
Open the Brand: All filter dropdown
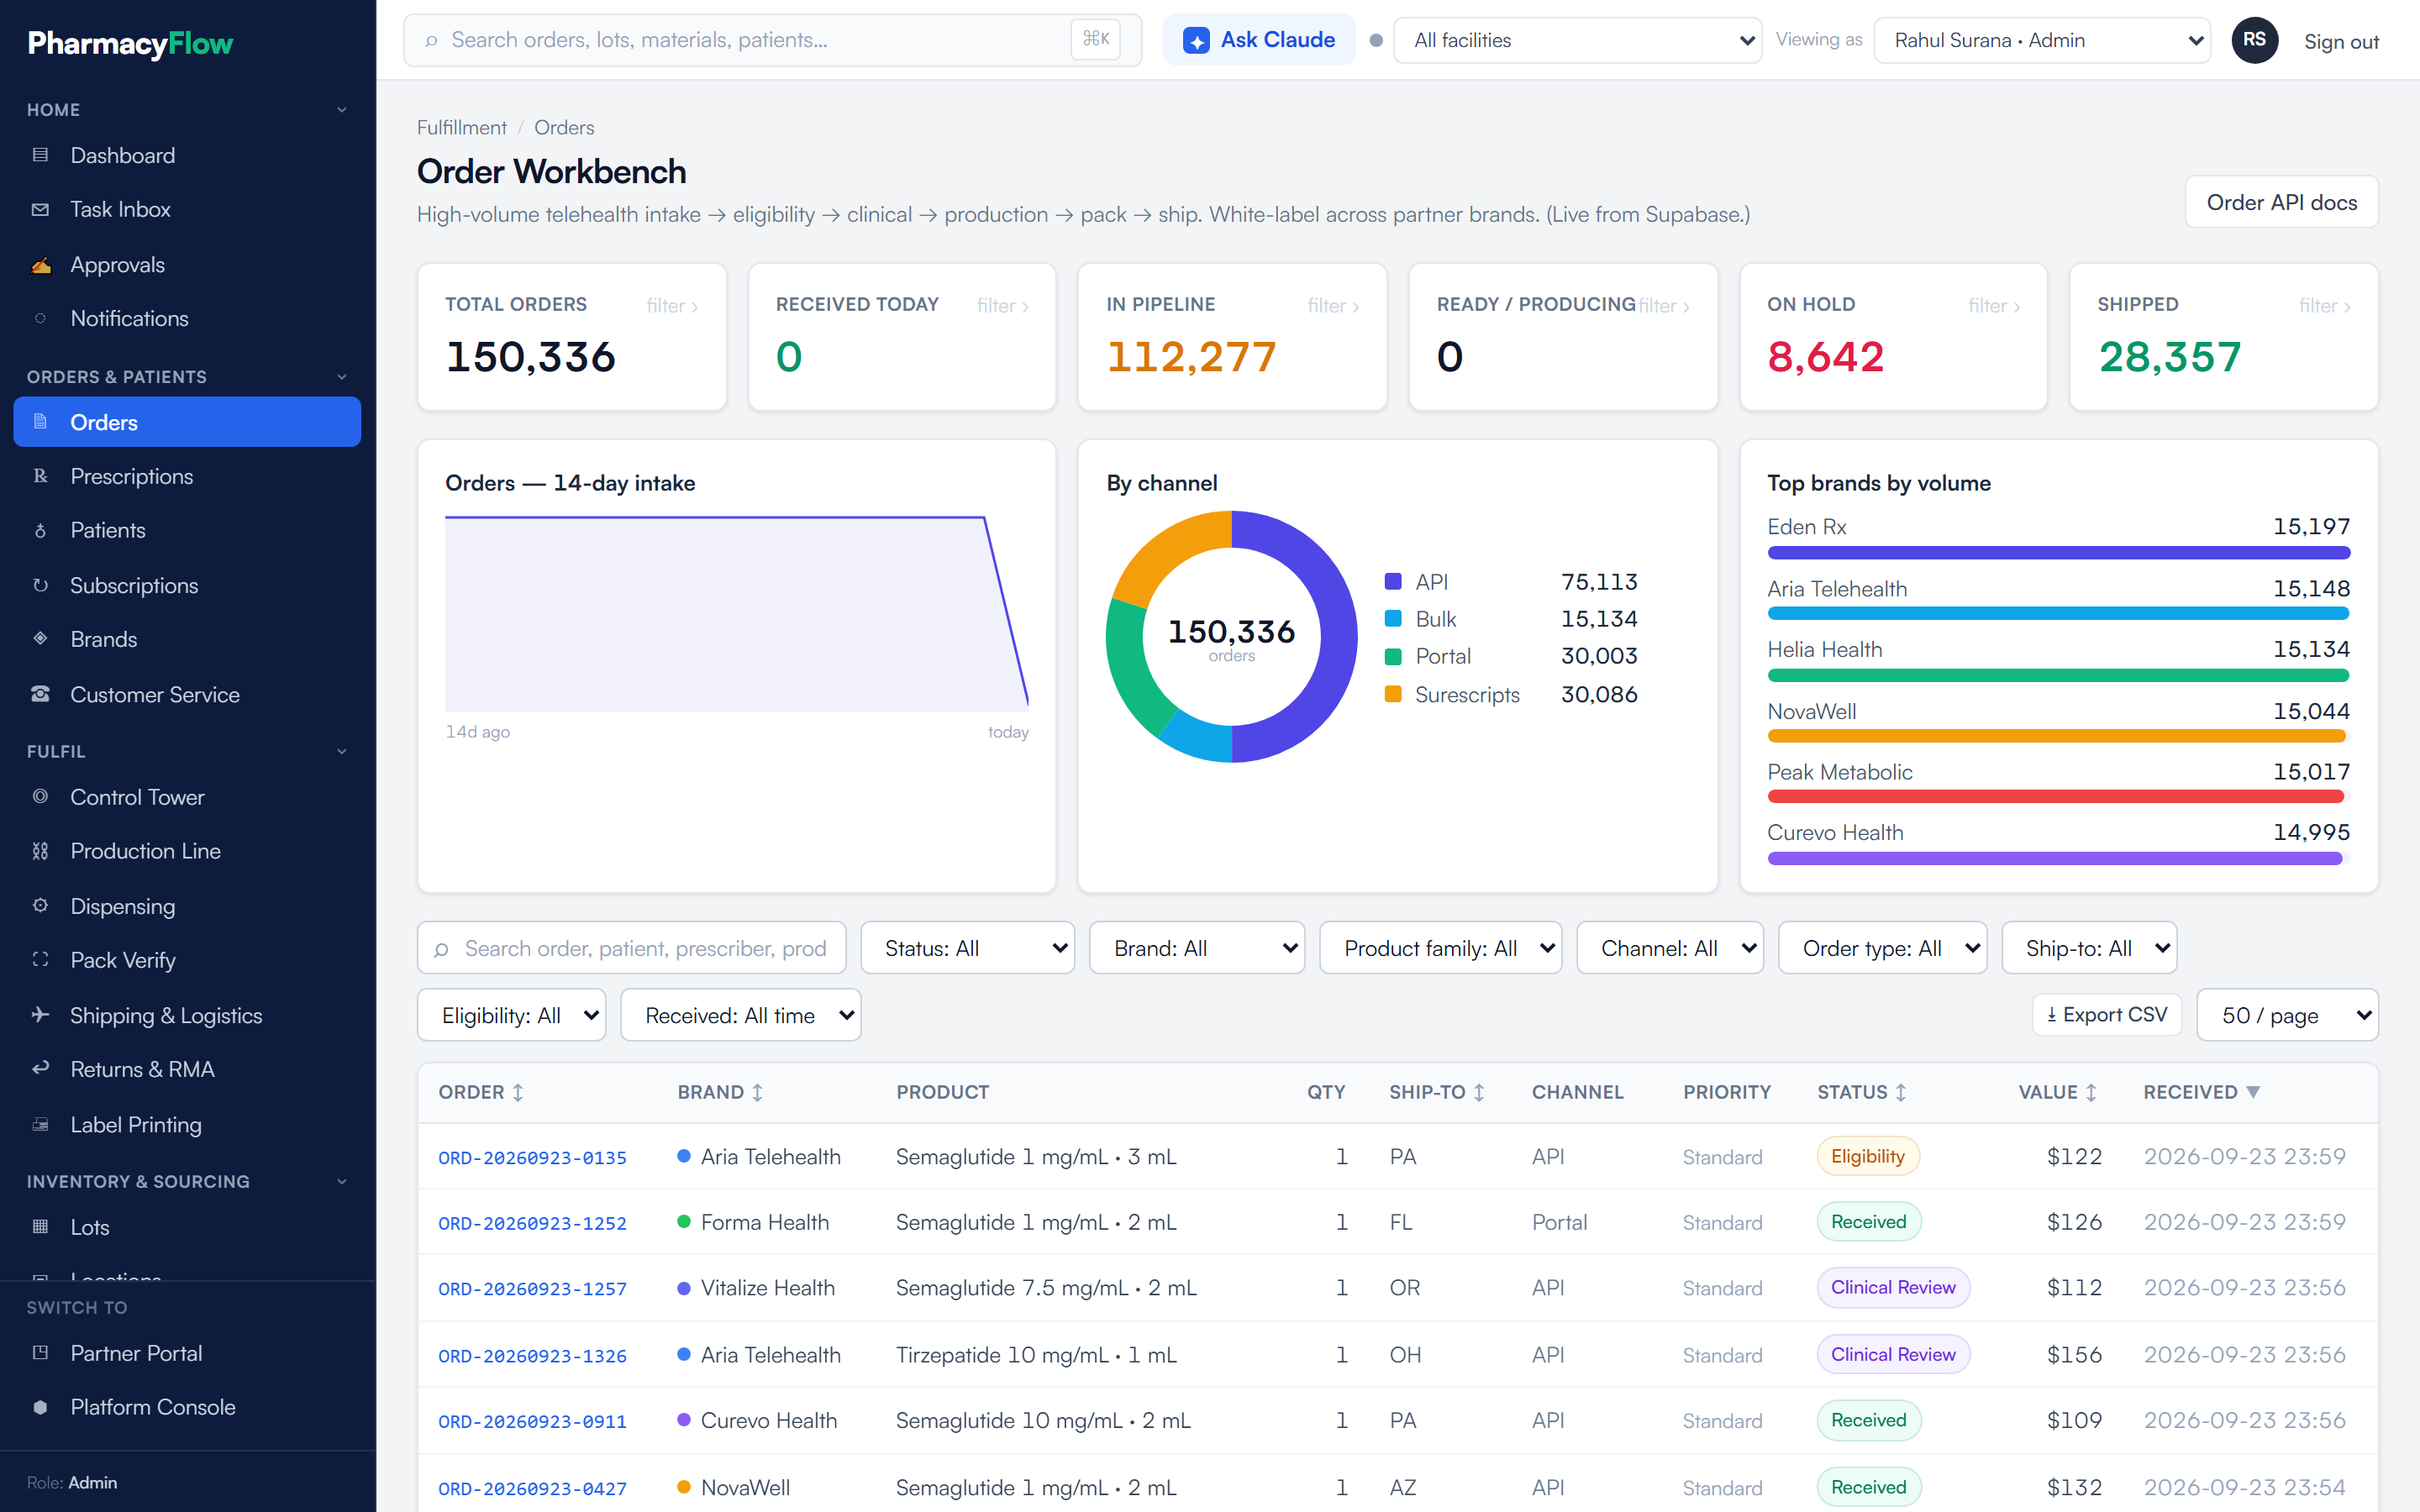[1196, 948]
